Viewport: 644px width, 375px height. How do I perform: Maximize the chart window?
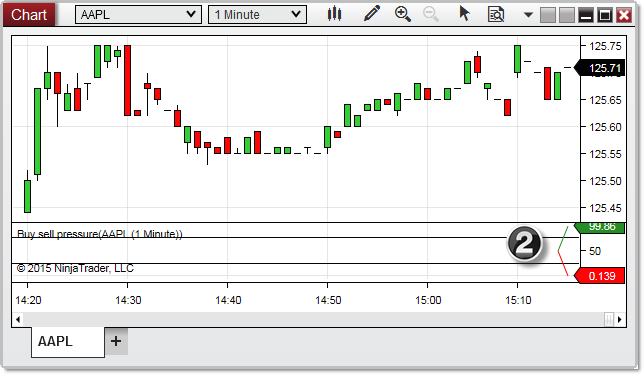(605, 15)
